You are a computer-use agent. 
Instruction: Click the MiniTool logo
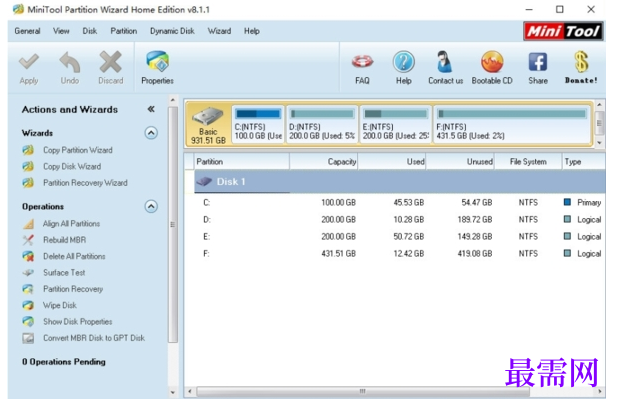(563, 31)
